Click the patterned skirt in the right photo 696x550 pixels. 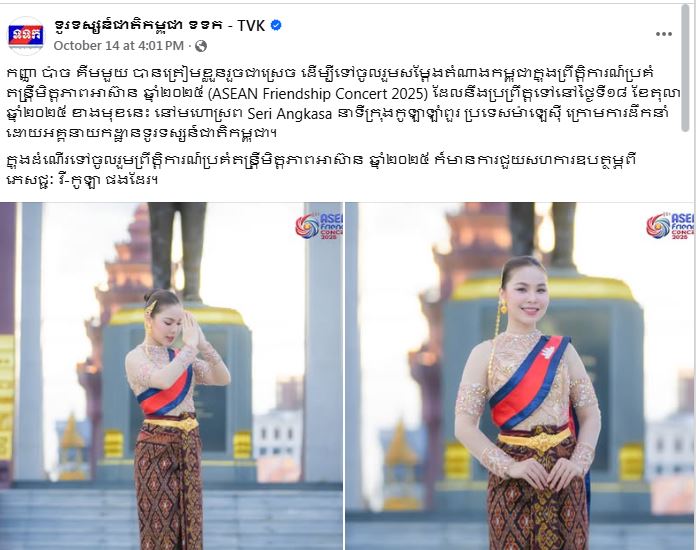(x=537, y=502)
